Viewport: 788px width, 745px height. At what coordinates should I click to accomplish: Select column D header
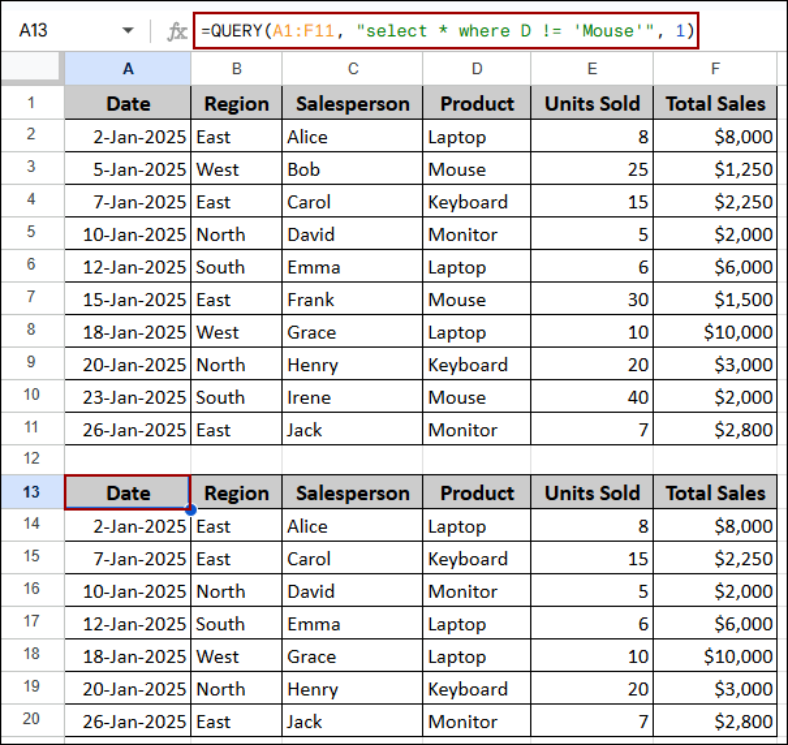476,68
